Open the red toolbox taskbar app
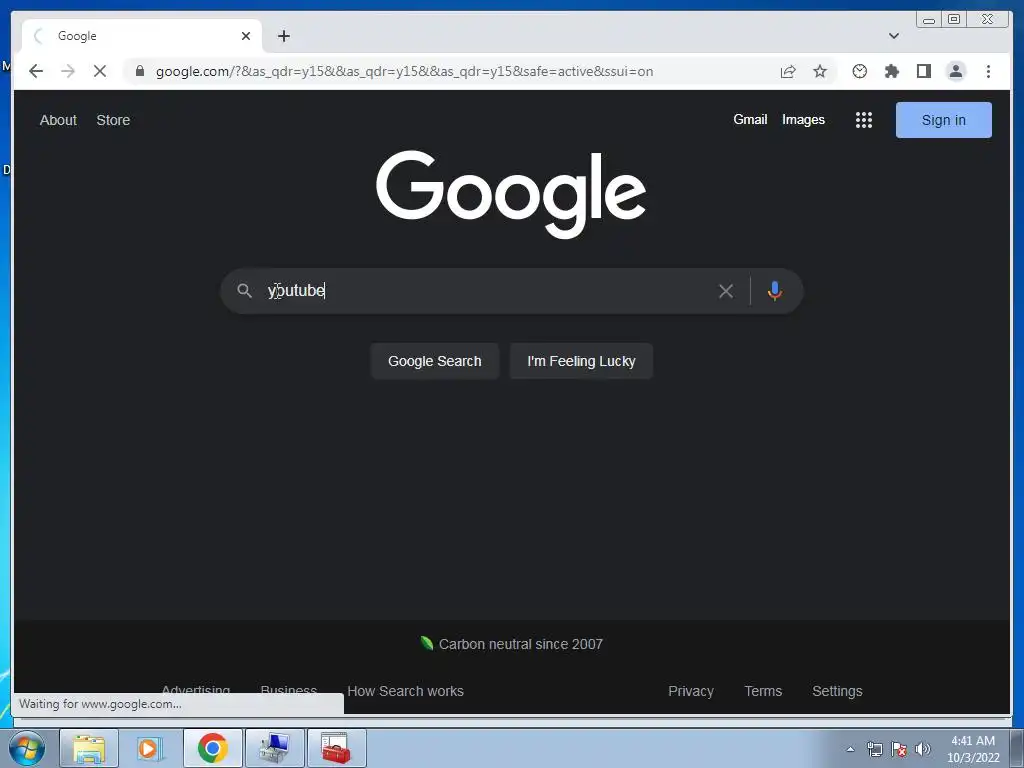This screenshot has width=1024, height=768. (336, 748)
